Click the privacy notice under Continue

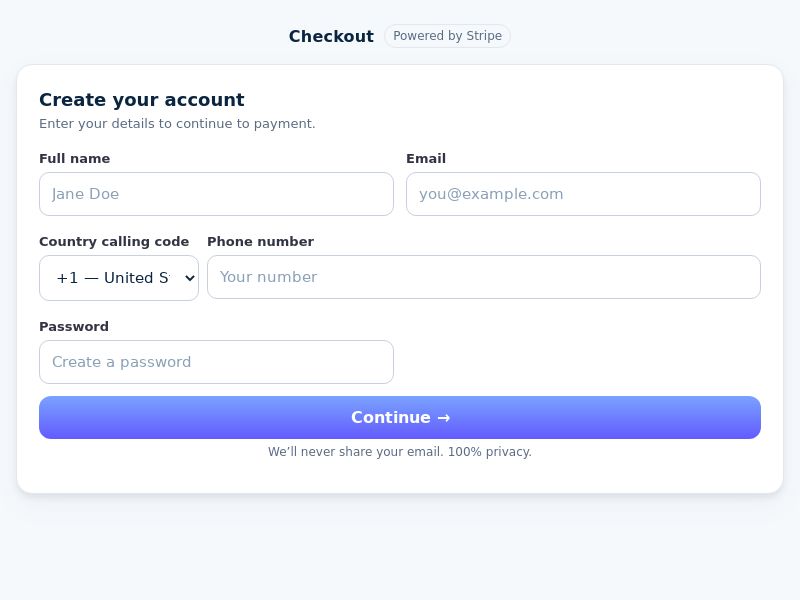400,452
